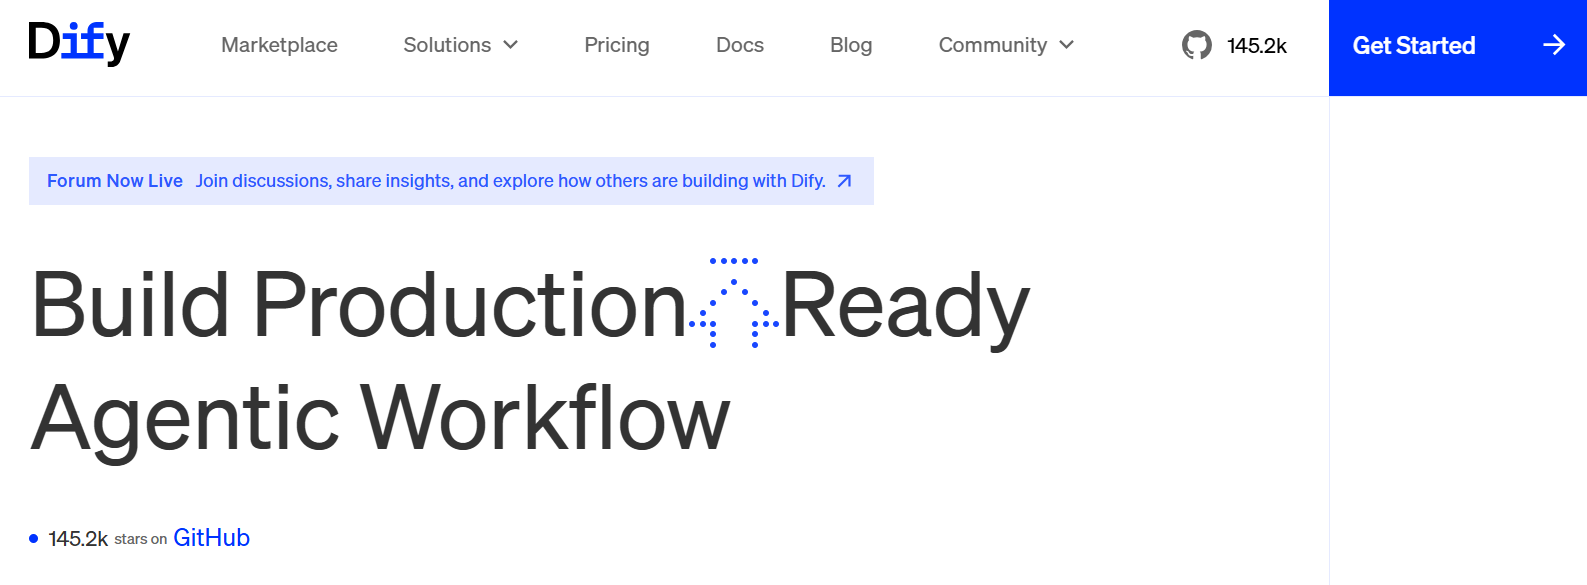Viewport: 1587px width, 585px height.
Task: Click the Agentic Workflow headline text
Action: pos(381,419)
